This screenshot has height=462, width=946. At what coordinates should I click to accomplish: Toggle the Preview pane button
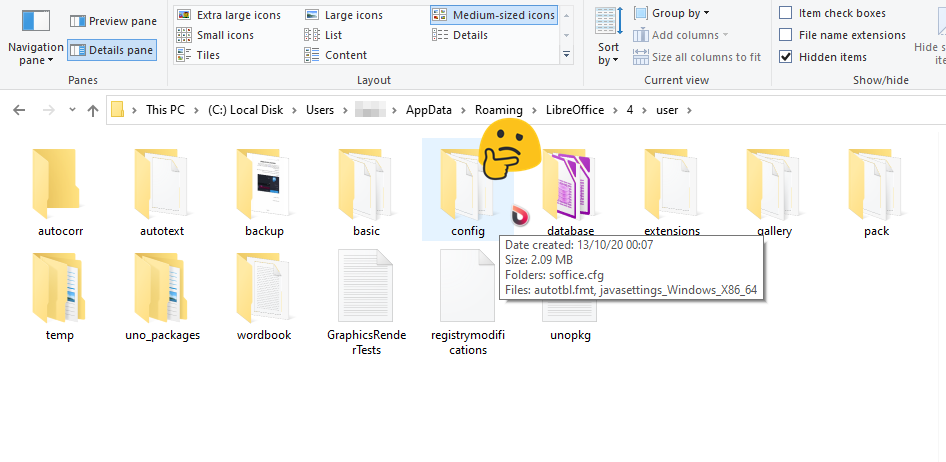[112, 21]
